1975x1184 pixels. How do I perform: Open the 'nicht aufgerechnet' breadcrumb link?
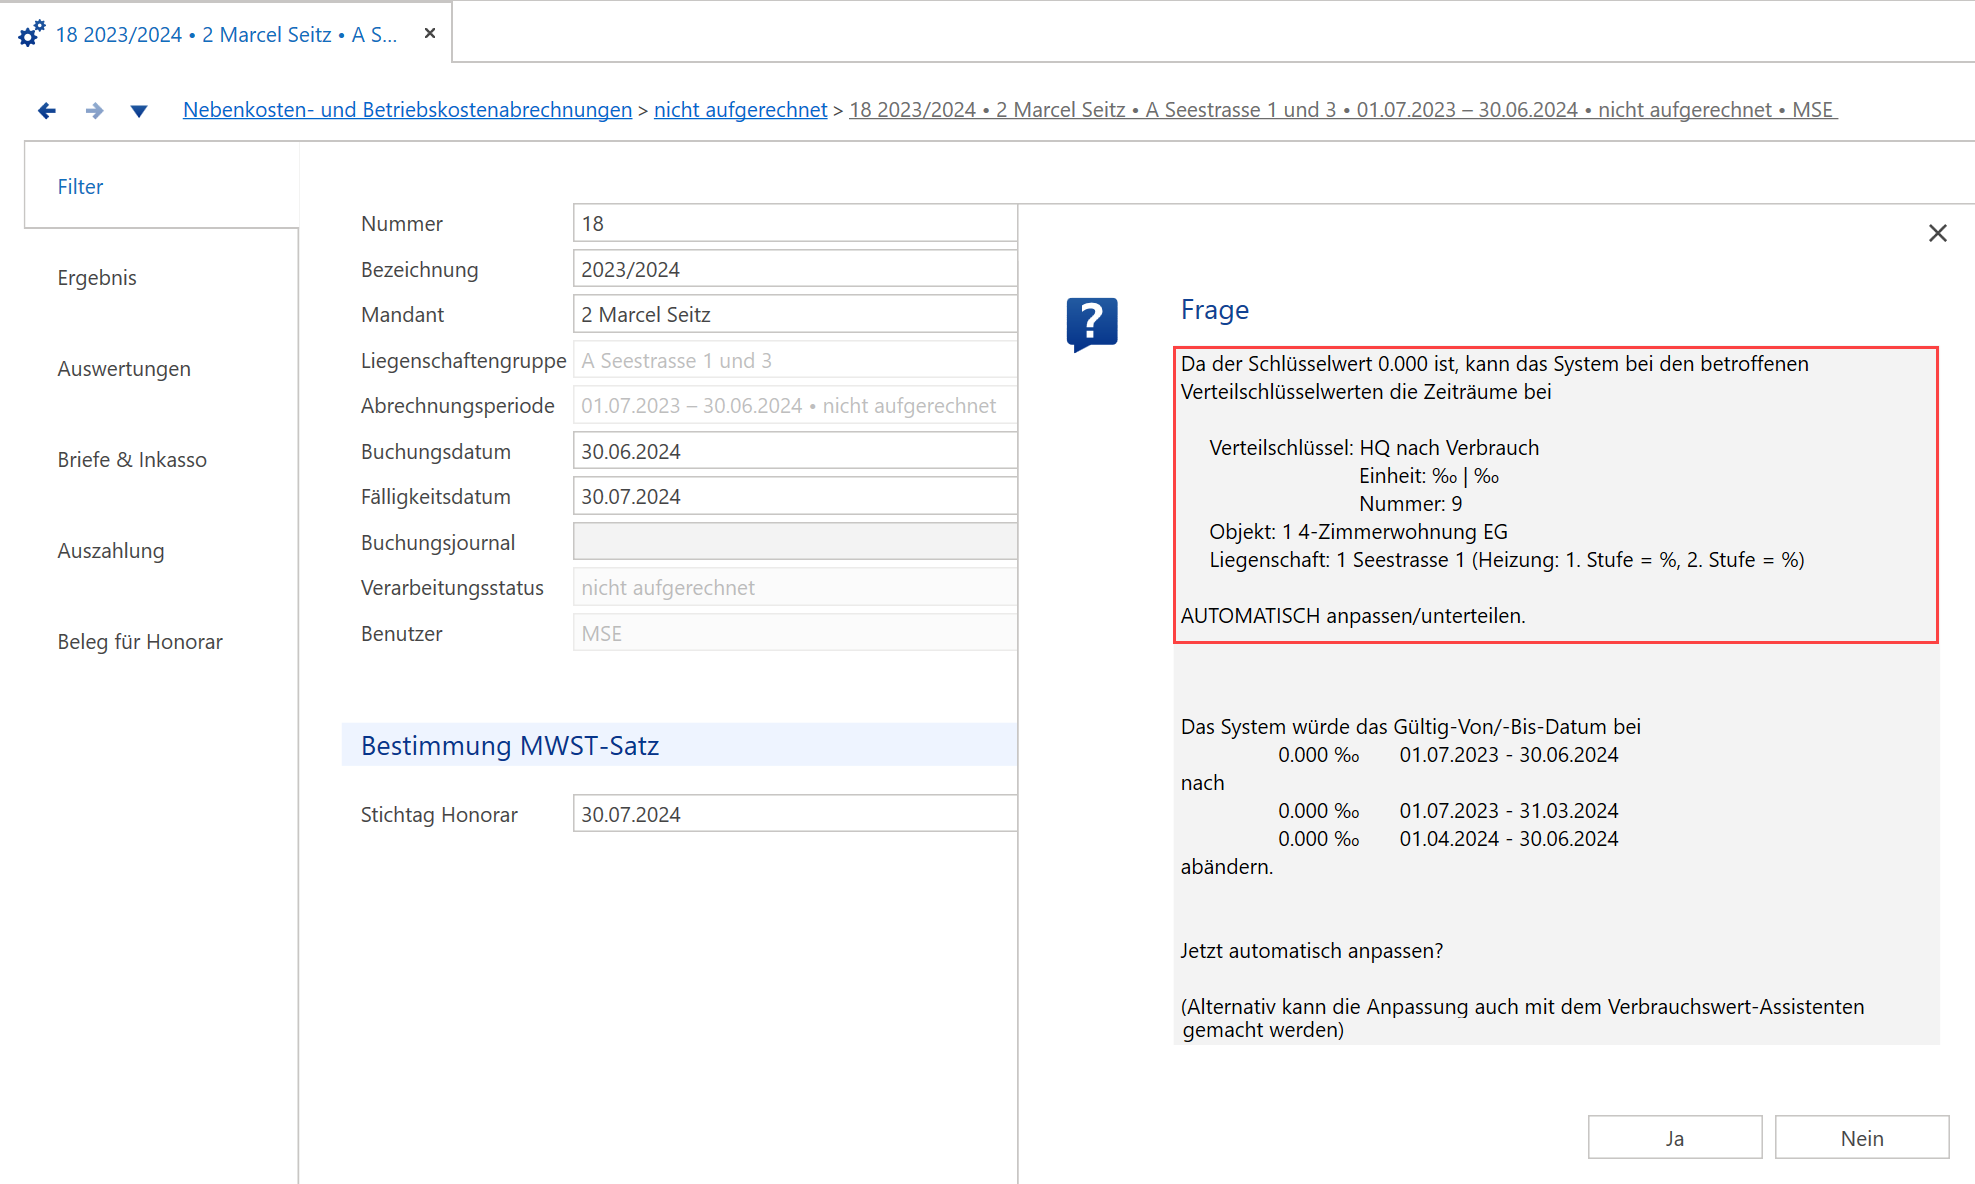[740, 110]
